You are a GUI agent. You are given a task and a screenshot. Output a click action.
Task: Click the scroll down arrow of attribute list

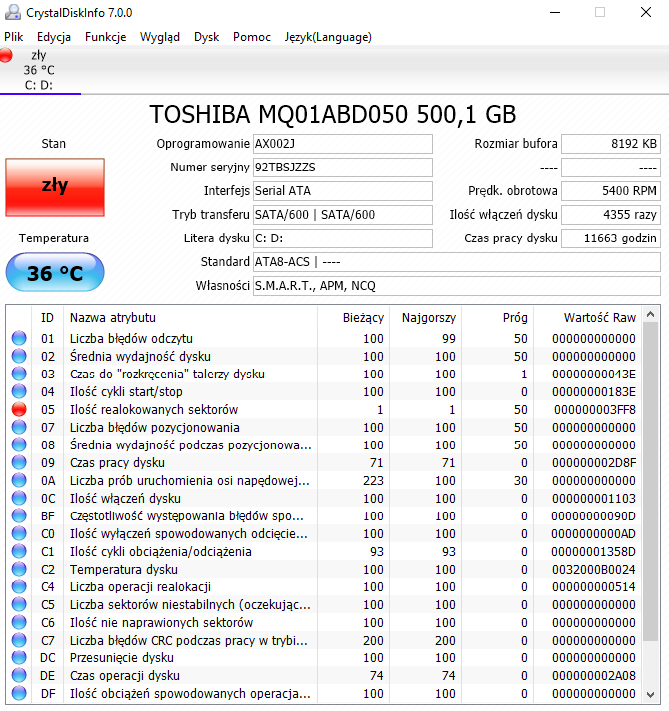click(x=650, y=695)
